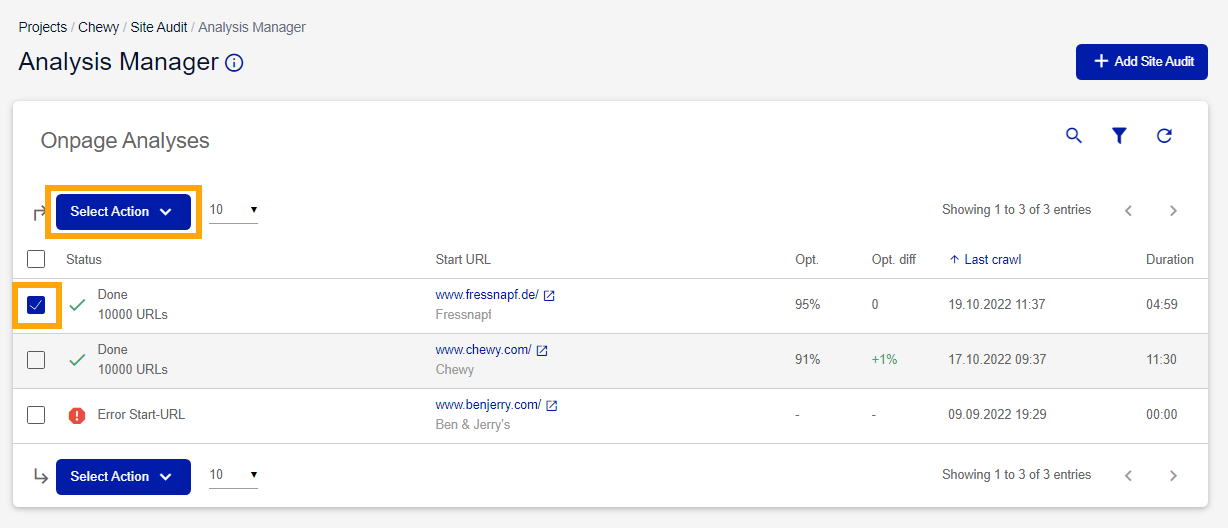Click the green checkmark on Fressnapf row
Image resolution: width=1228 pixels, height=528 pixels.
point(77,305)
